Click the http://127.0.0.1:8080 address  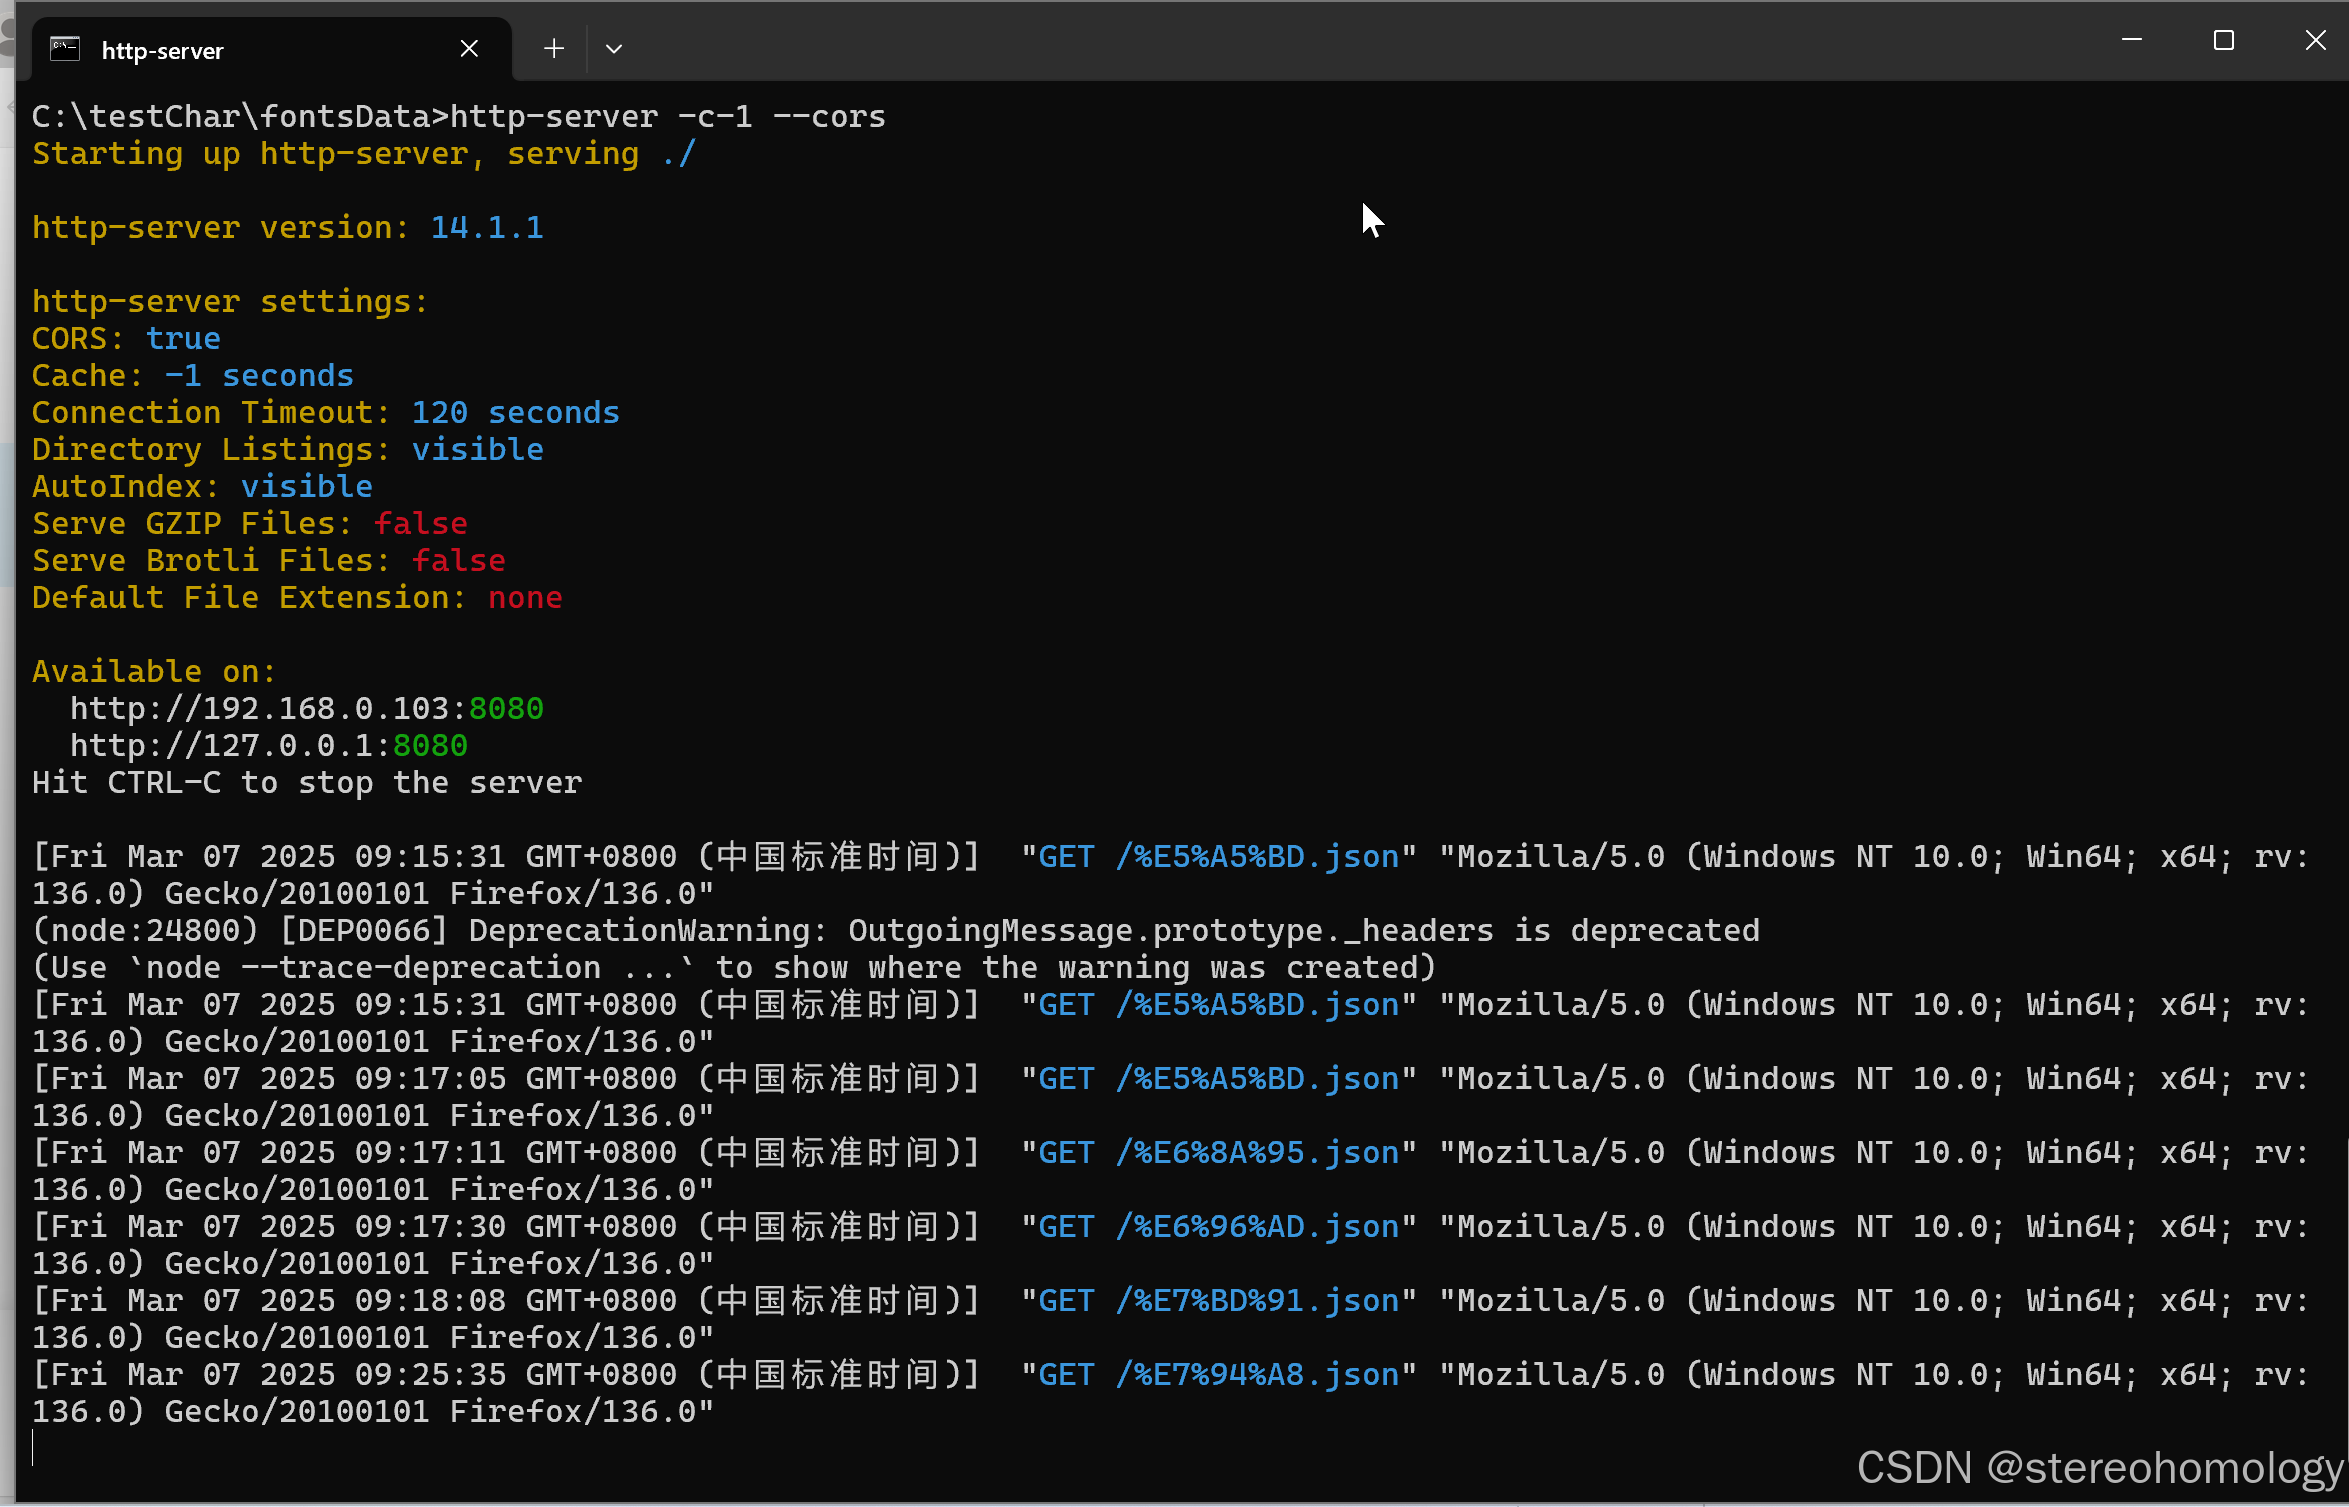[268, 746]
